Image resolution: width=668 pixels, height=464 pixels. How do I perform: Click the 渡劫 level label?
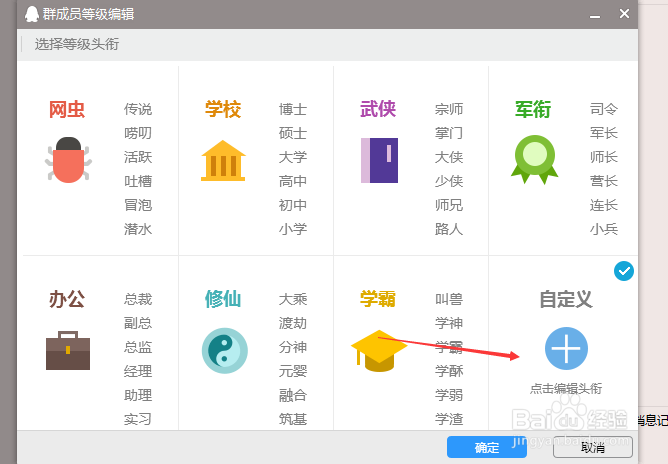(x=293, y=323)
